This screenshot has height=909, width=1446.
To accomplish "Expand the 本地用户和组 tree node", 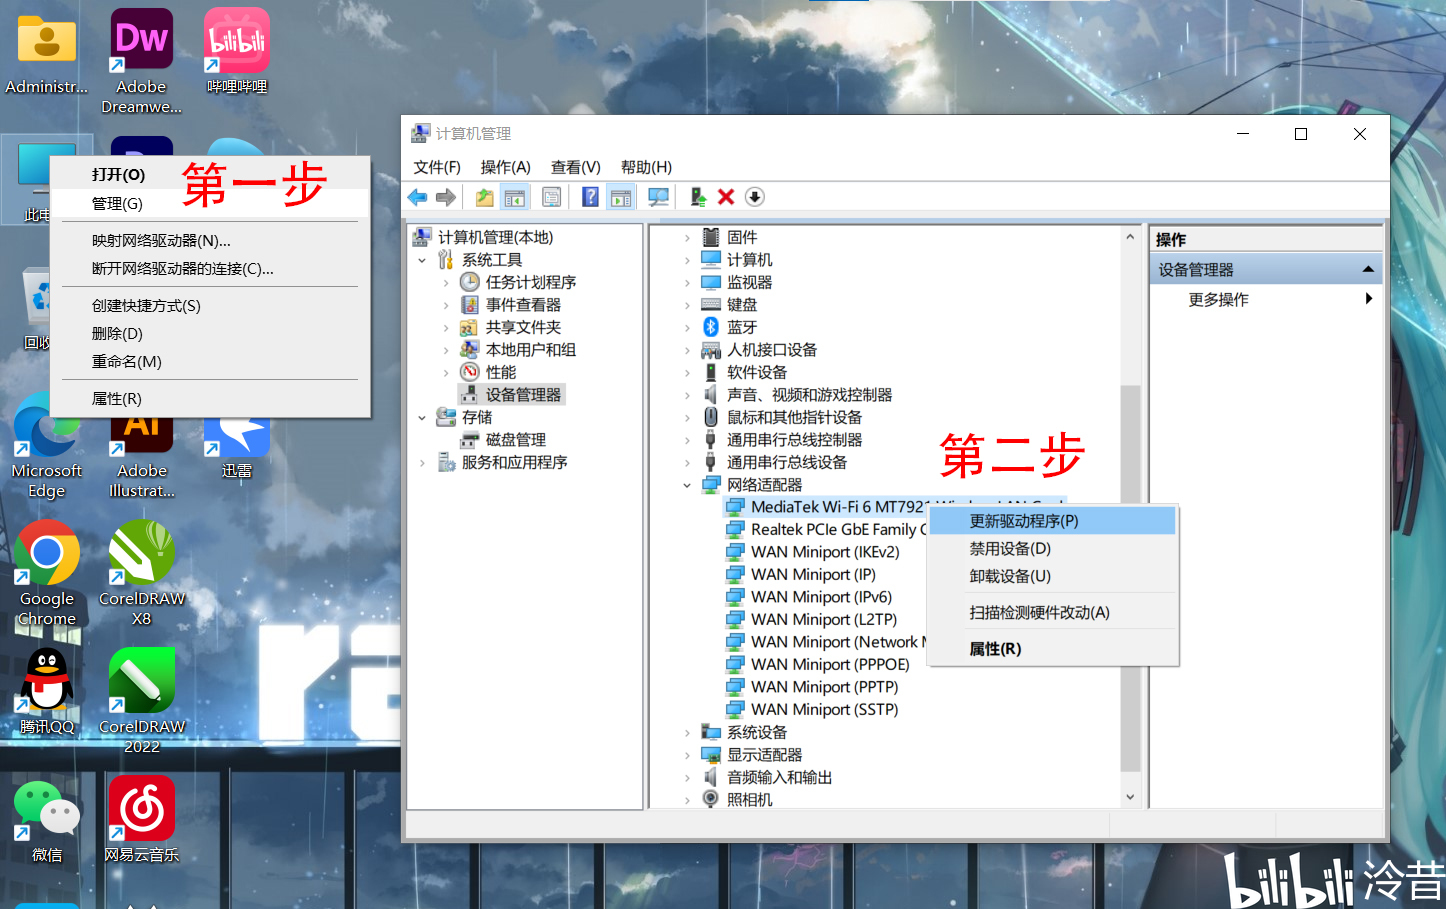I will 446,350.
